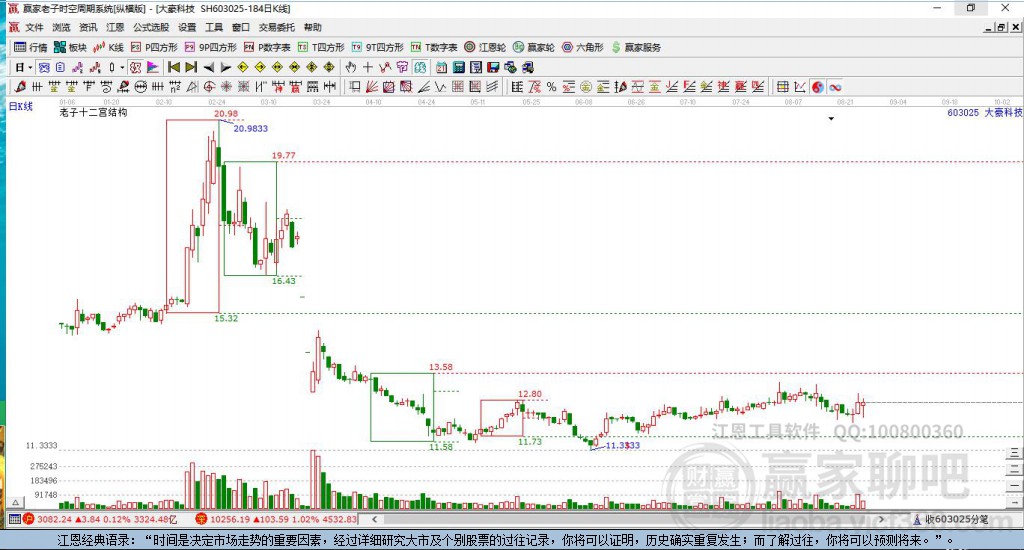
Task: Click the black right-pointing arrow icon
Action: click(226, 67)
